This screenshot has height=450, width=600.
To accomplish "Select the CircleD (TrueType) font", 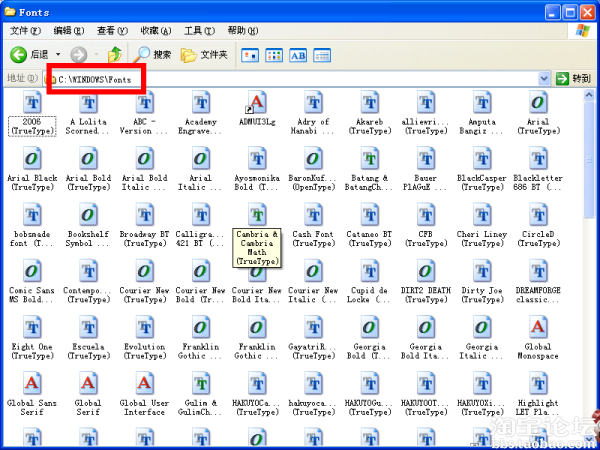I will pos(538,226).
